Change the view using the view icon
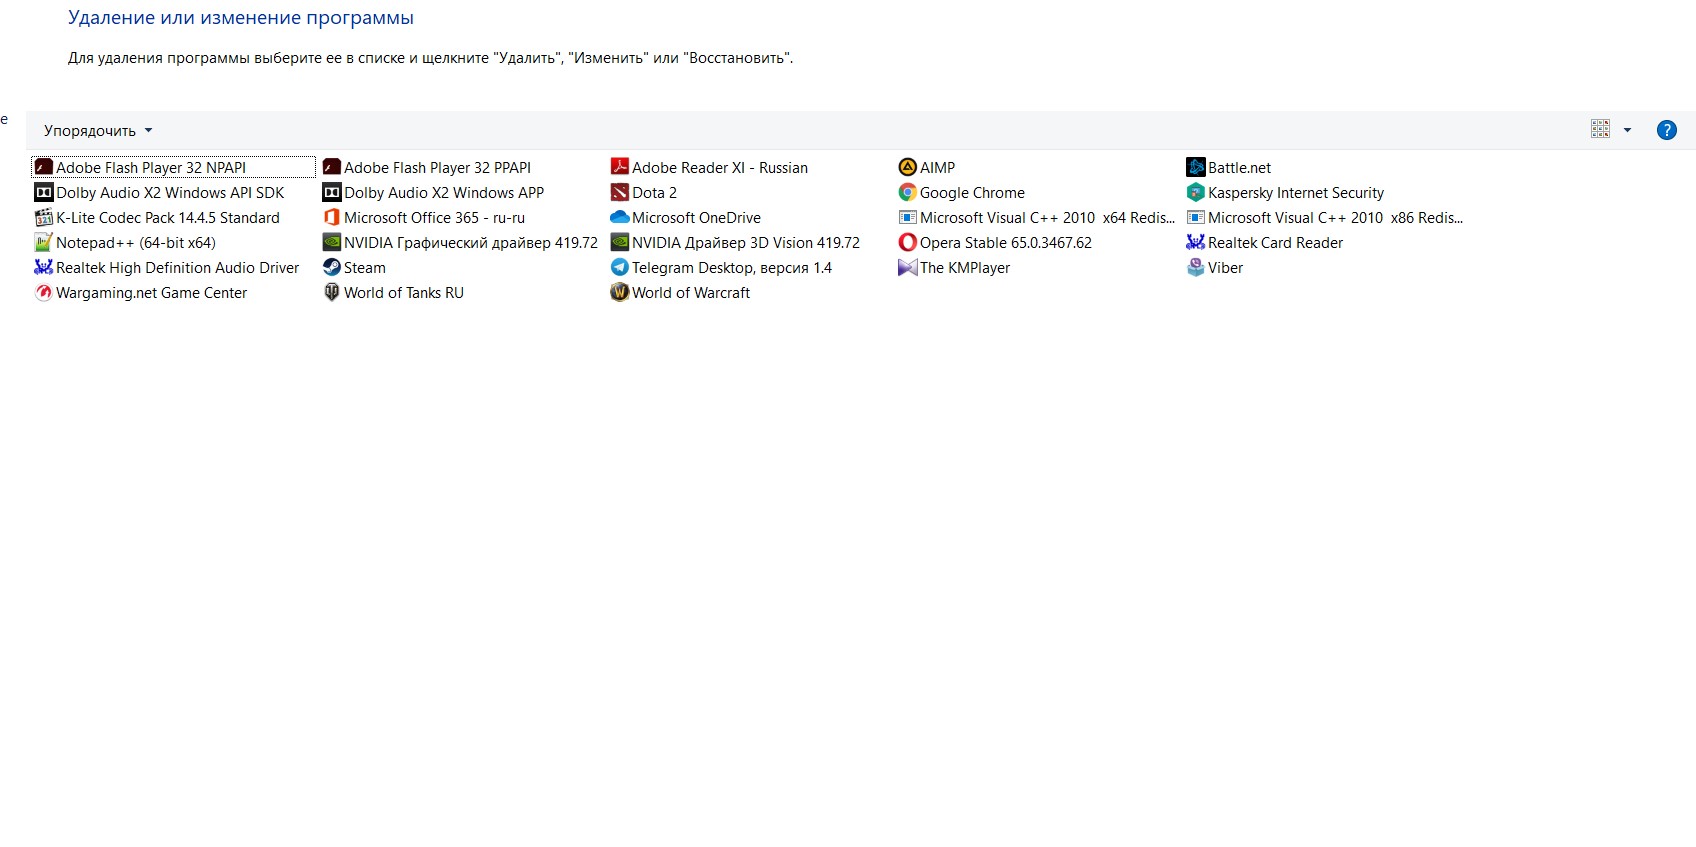The image size is (1696, 847). pos(1600,129)
